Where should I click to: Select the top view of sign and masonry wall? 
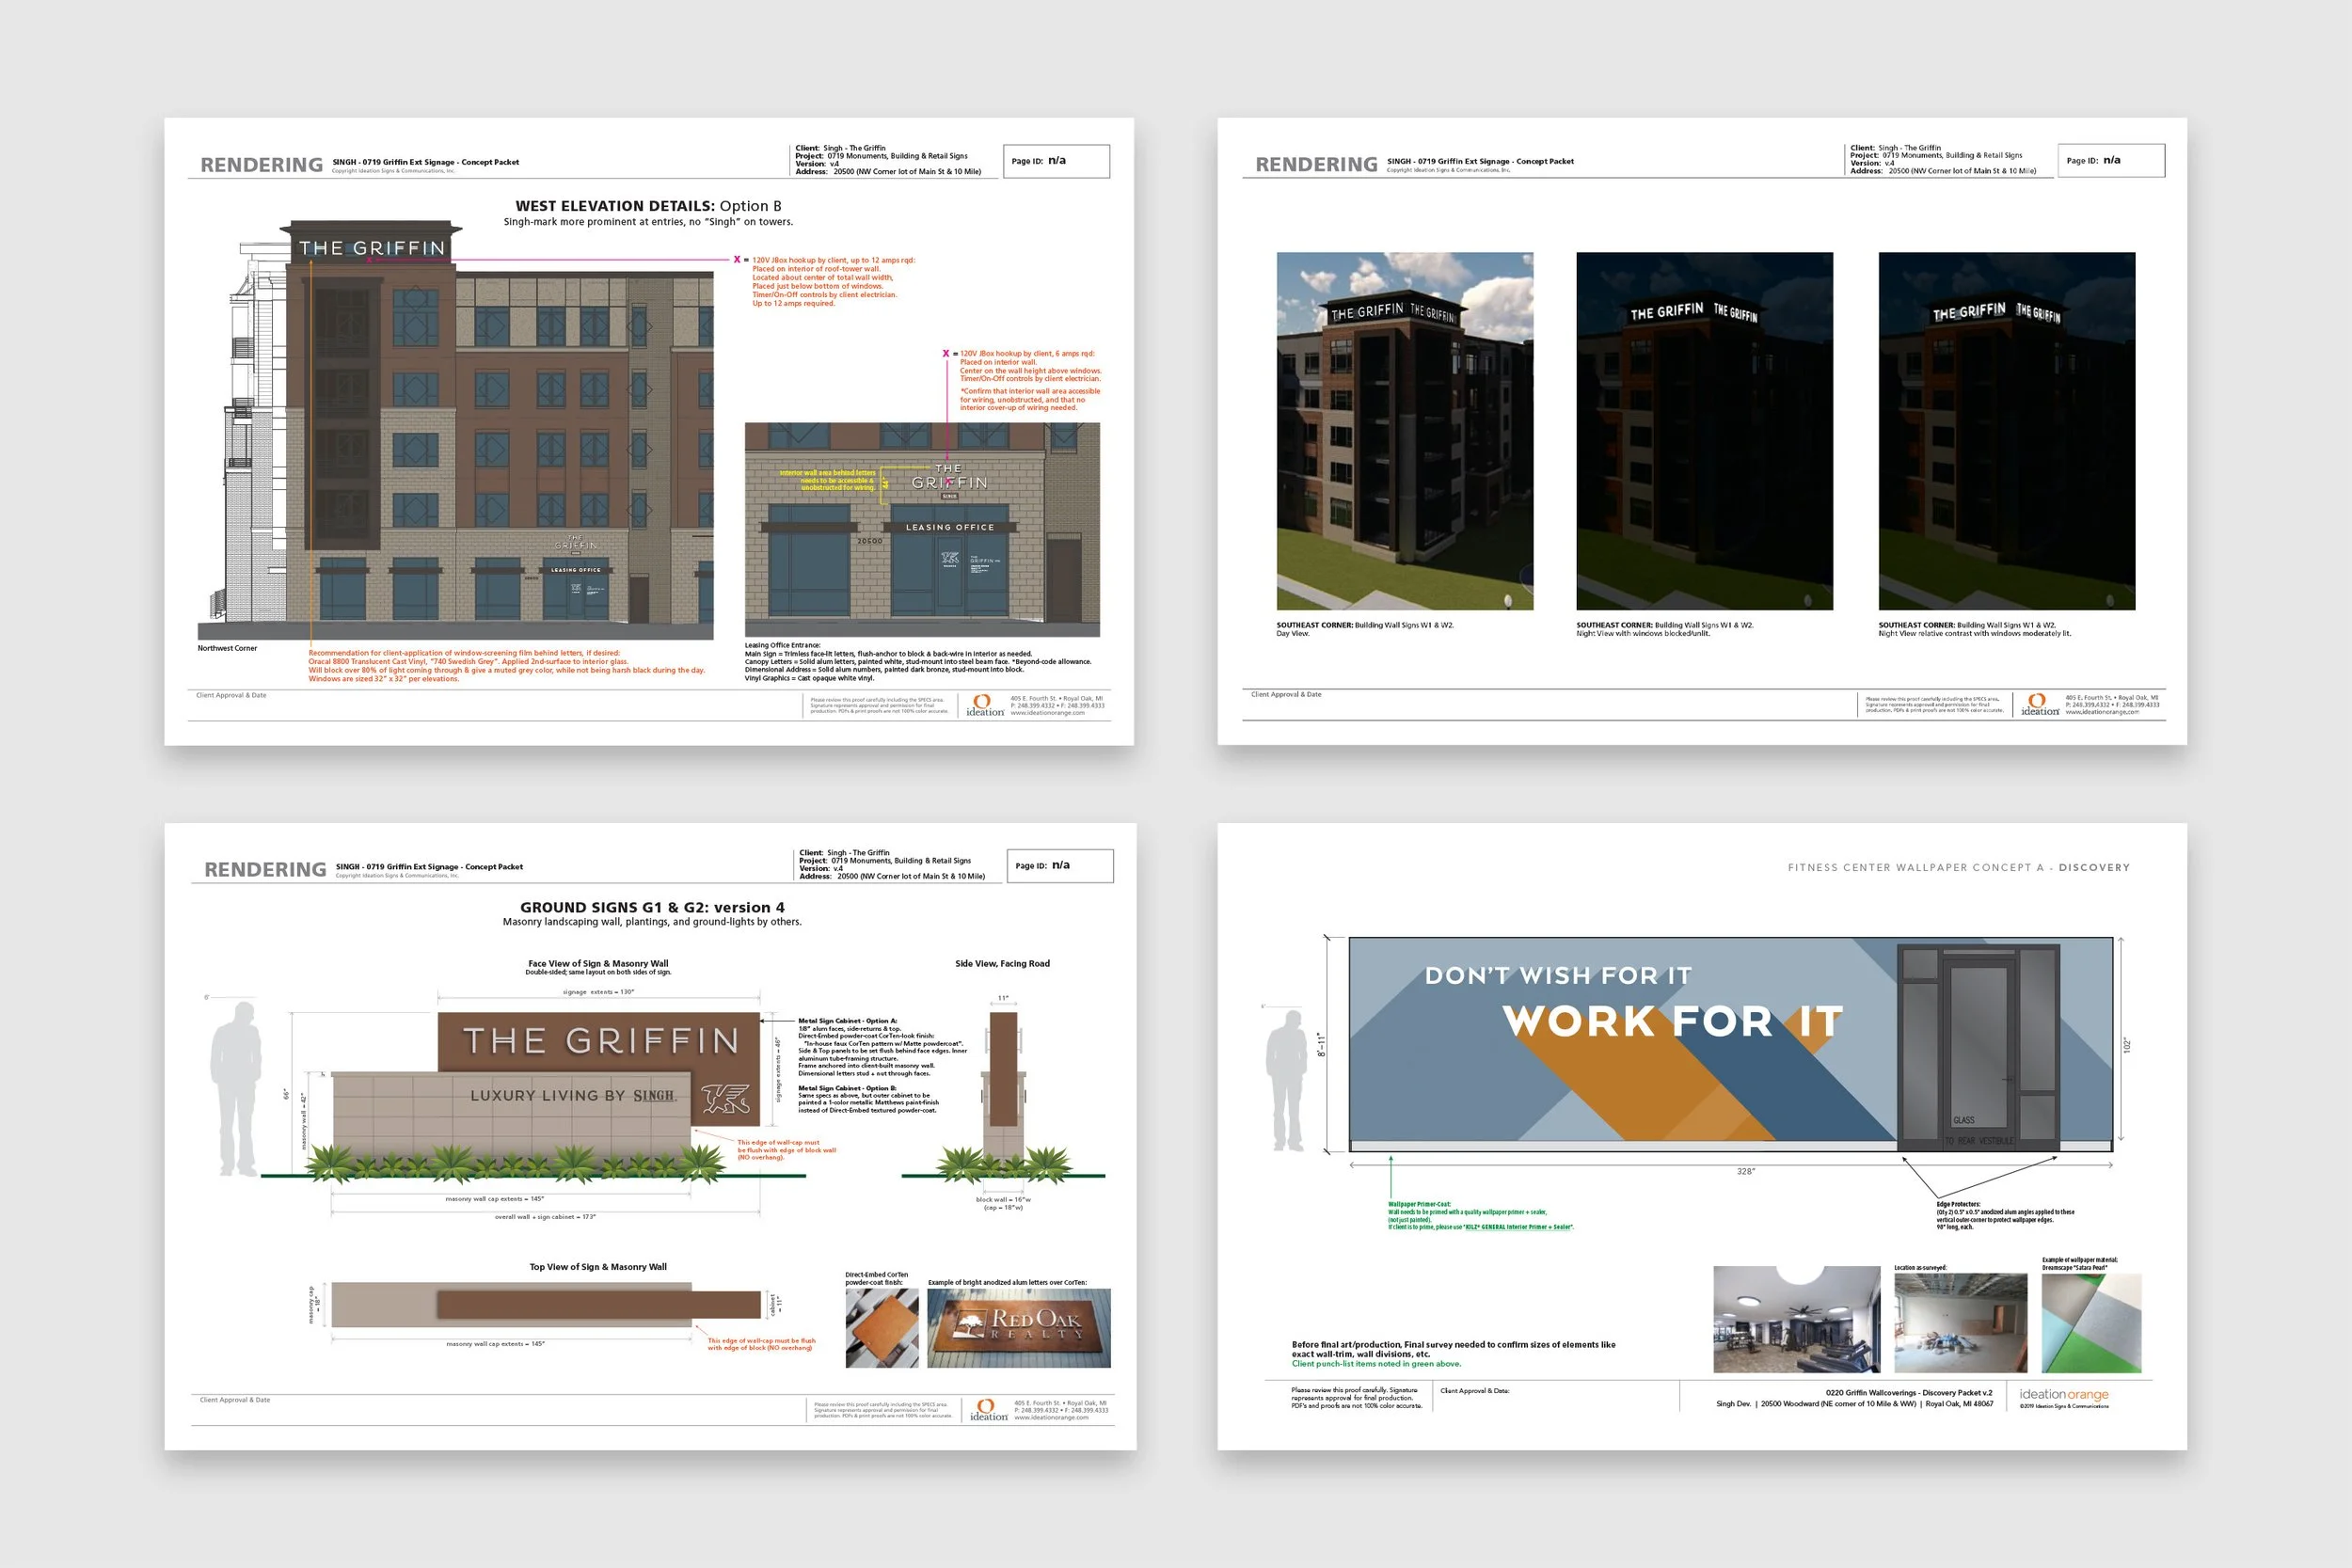(x=547, y=1305)
